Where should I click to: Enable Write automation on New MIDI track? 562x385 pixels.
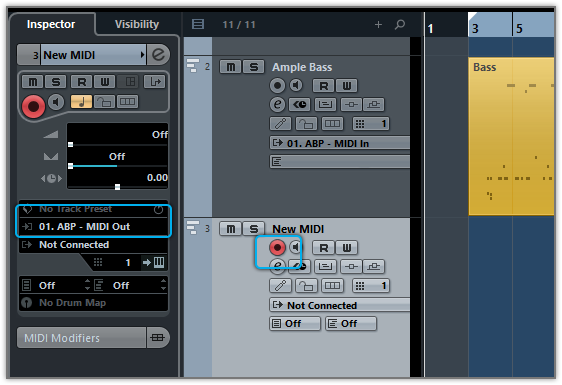347,247
